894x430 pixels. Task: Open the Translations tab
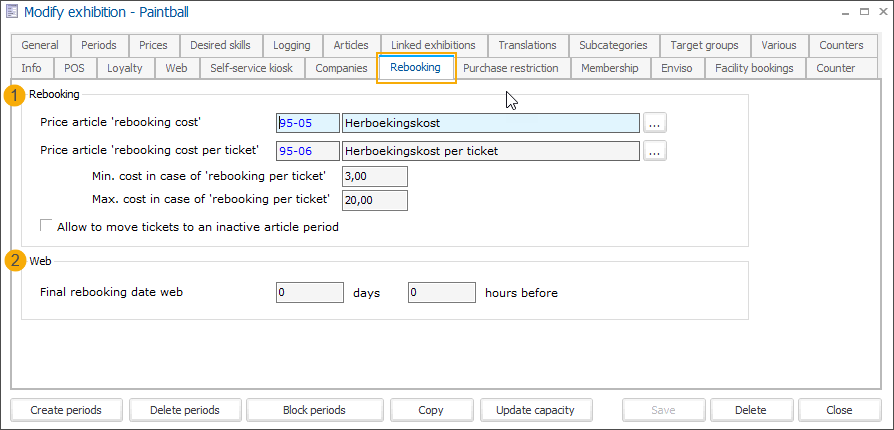point(527,45)
